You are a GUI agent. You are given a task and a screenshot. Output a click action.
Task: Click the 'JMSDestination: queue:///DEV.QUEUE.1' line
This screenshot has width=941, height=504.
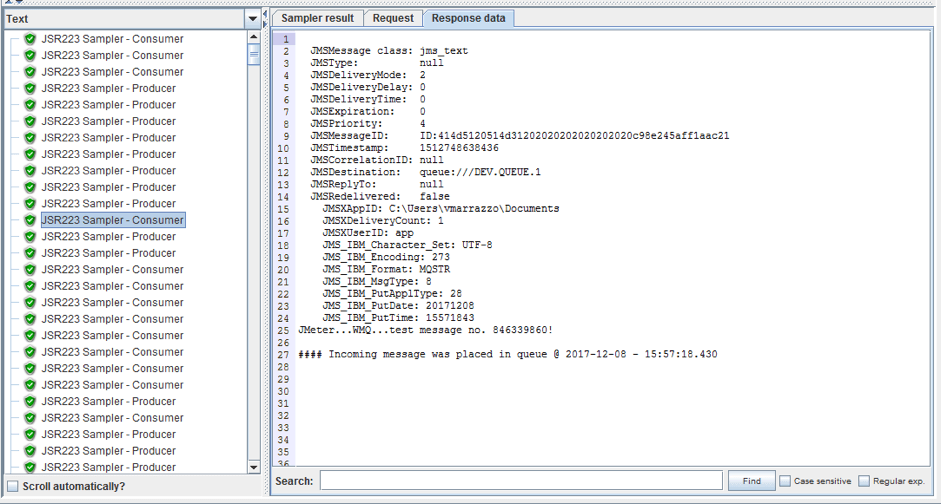[425, 172]
